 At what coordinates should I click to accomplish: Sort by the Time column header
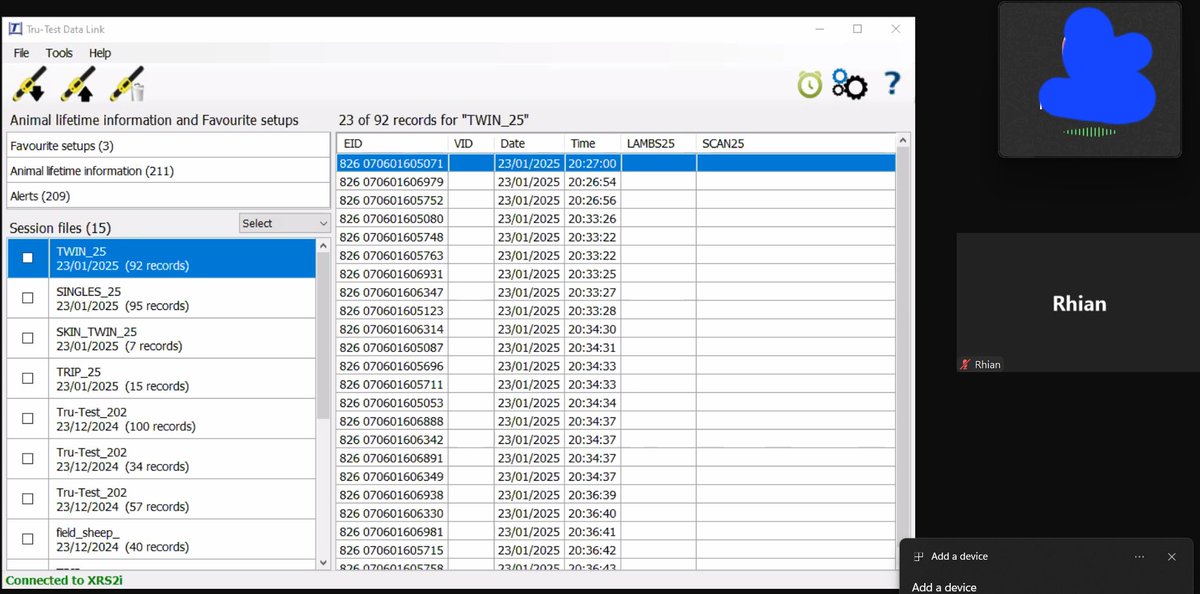(592, 144)
